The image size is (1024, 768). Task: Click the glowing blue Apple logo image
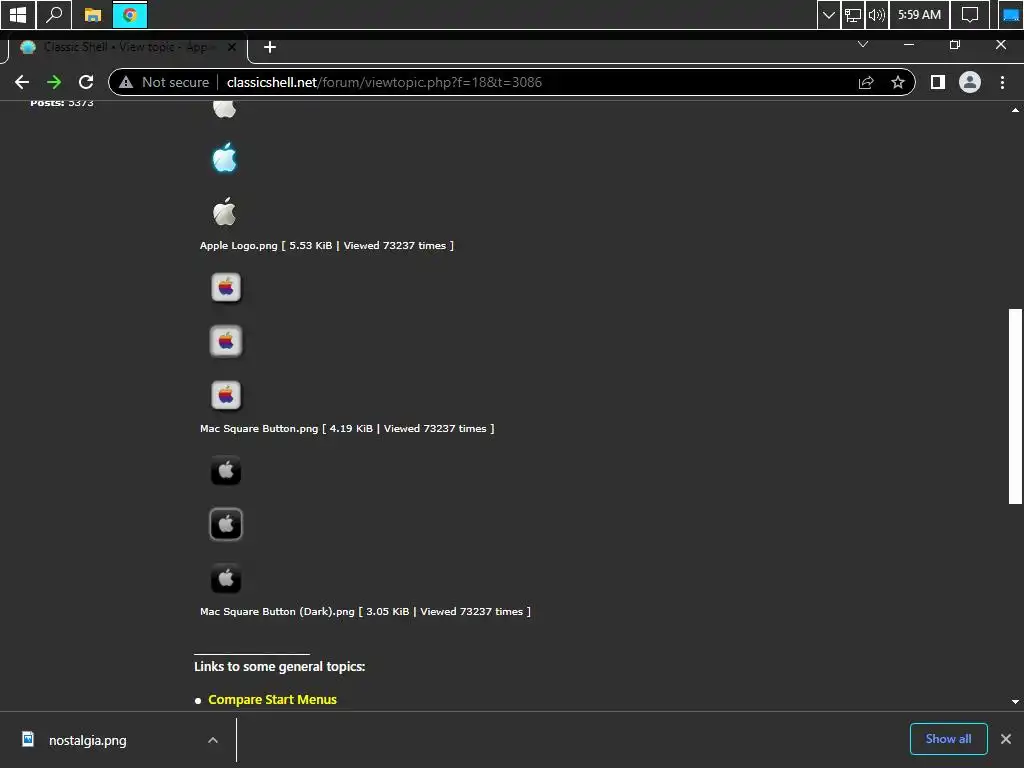(225, 157)
